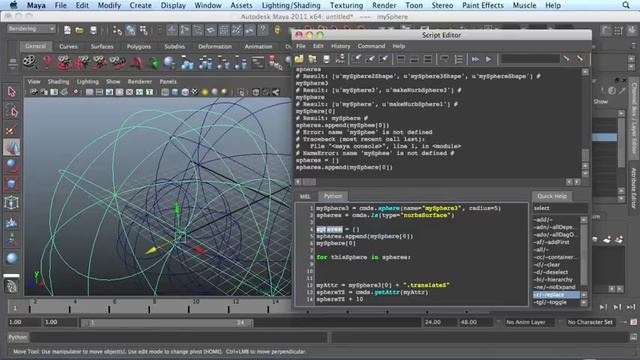Click red question mark shelf icon
640x360 pixels.
click(x=47, y=62)
